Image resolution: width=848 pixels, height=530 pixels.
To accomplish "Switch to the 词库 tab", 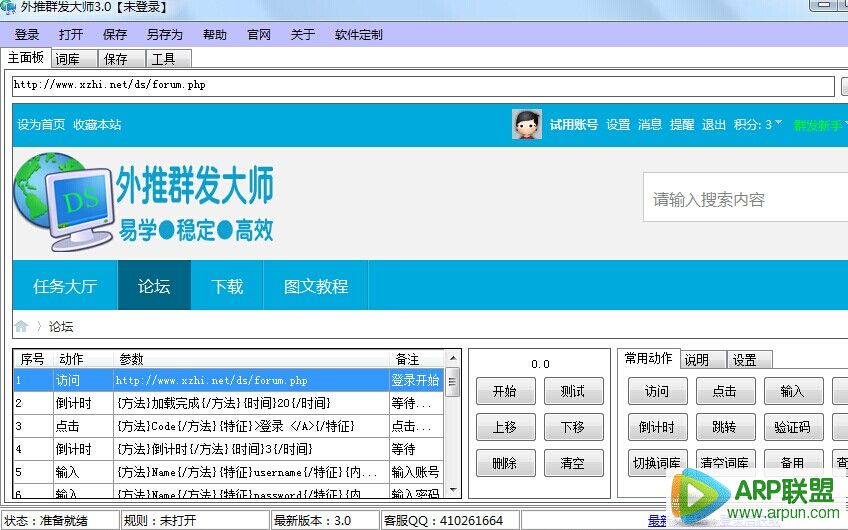I will 75,58.
